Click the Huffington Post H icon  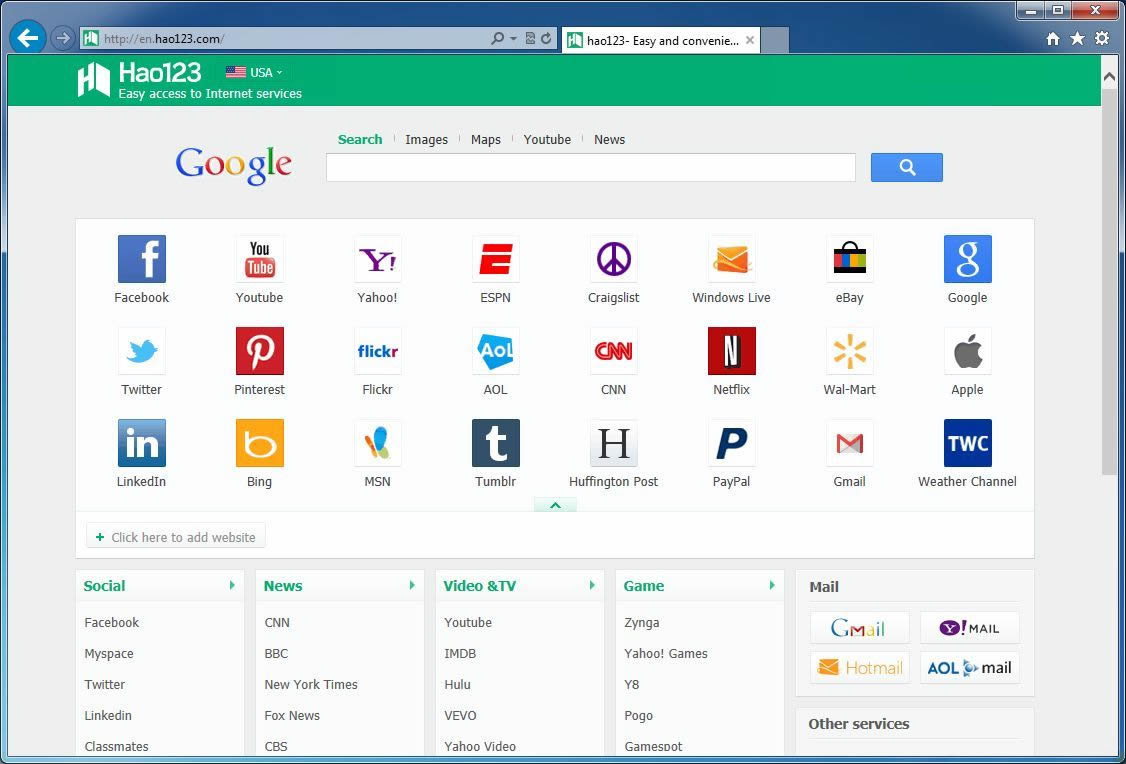click(x=613, y=442)
